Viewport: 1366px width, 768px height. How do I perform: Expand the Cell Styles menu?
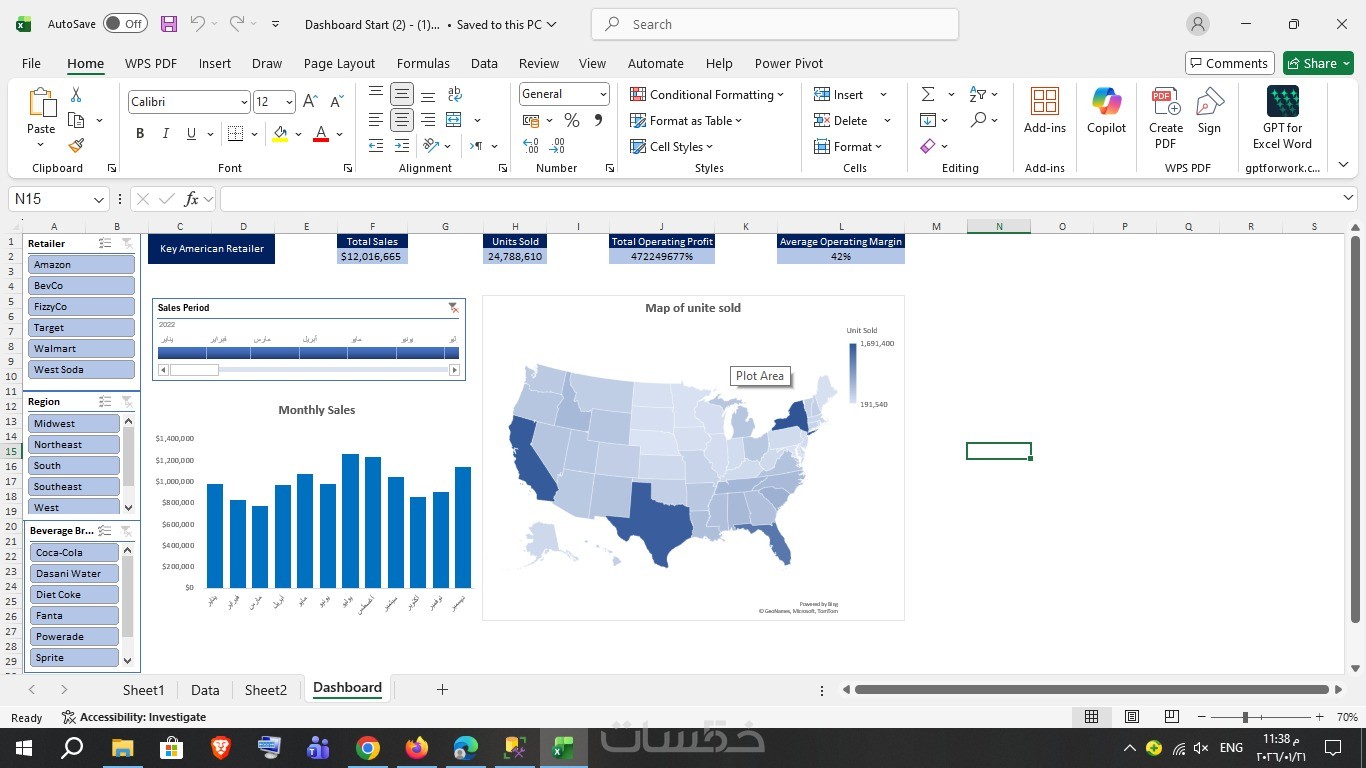pyautogui.click(x=671, y=146)
